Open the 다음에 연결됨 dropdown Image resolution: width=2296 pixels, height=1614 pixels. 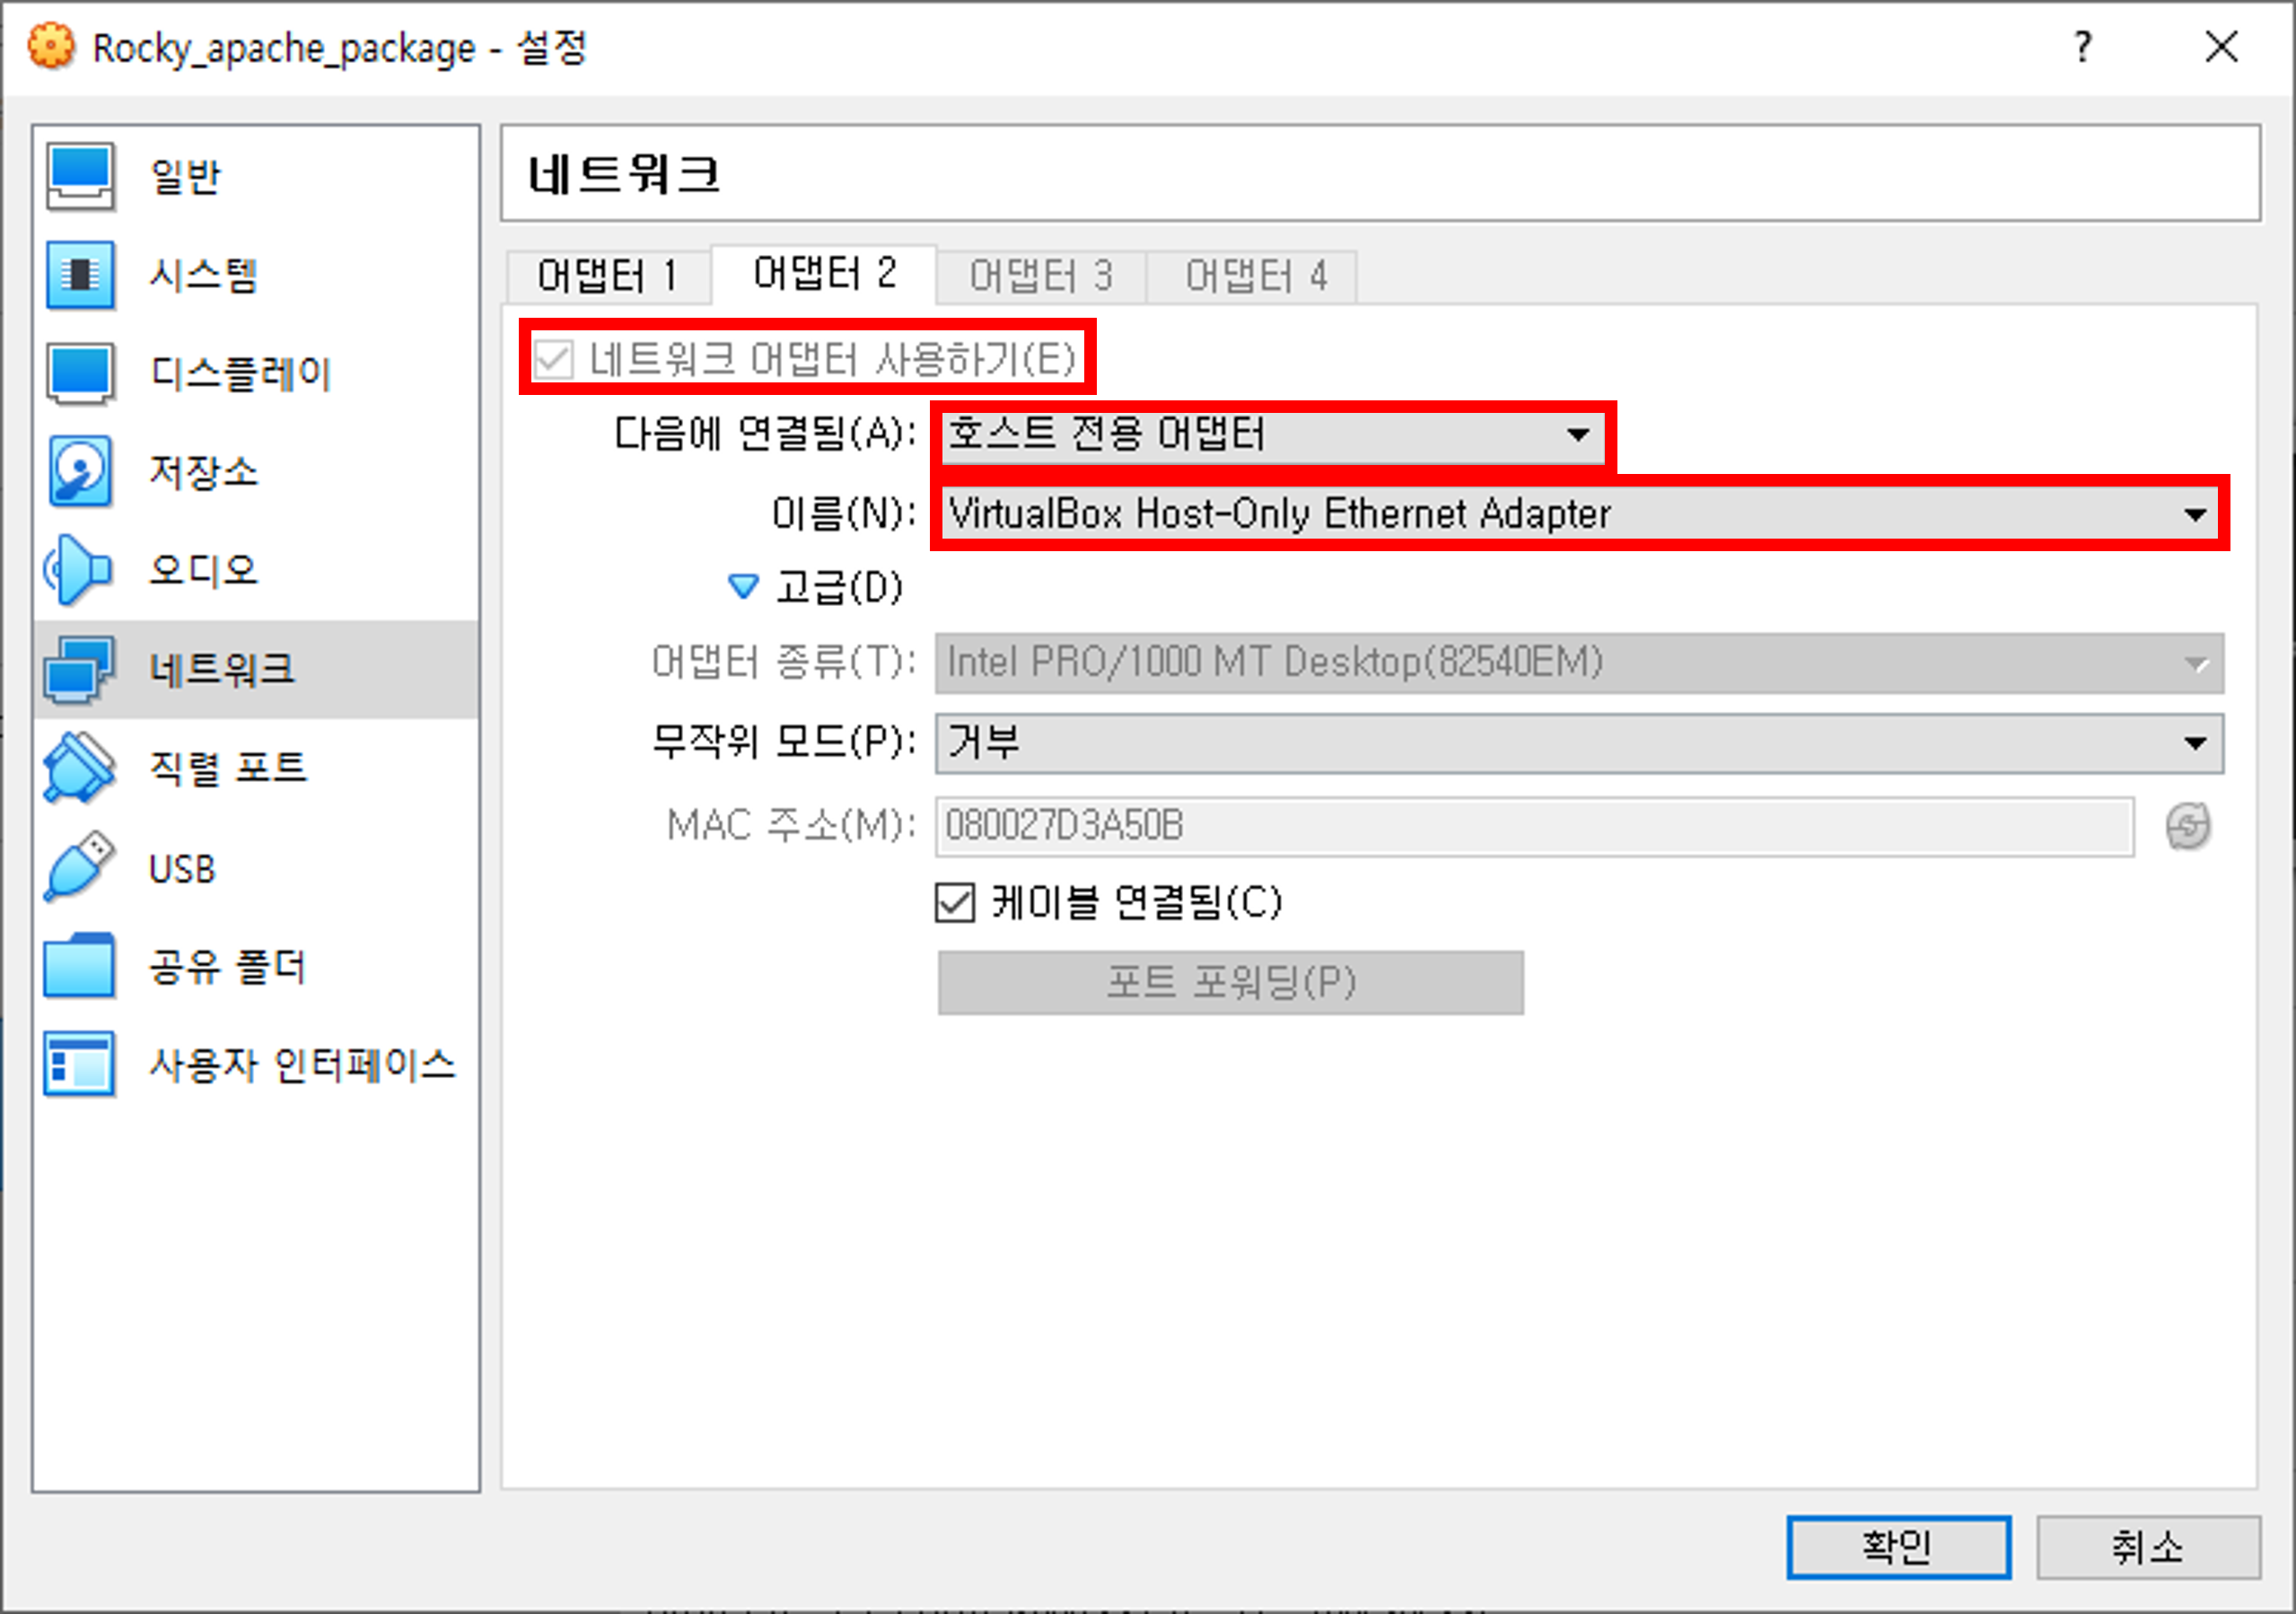coord(1271,435)
